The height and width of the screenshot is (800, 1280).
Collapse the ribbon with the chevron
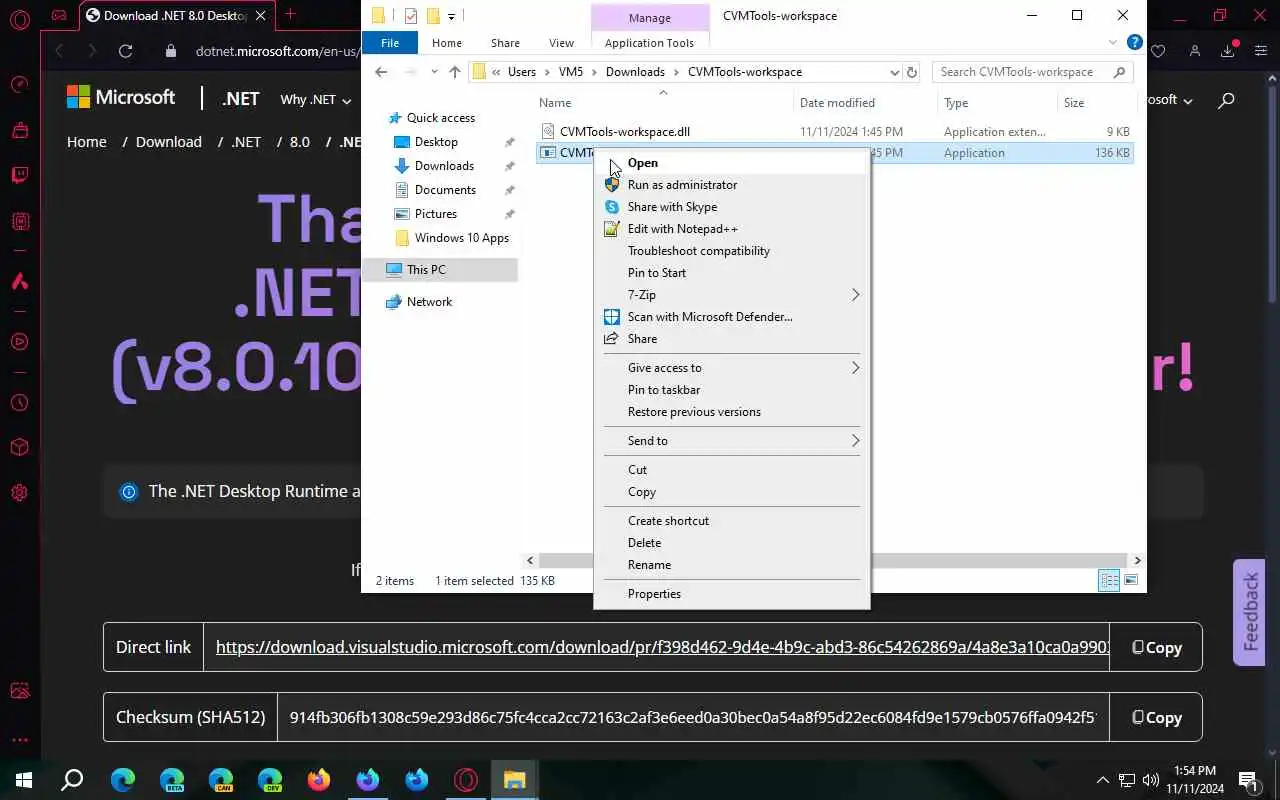point(1113,43)
